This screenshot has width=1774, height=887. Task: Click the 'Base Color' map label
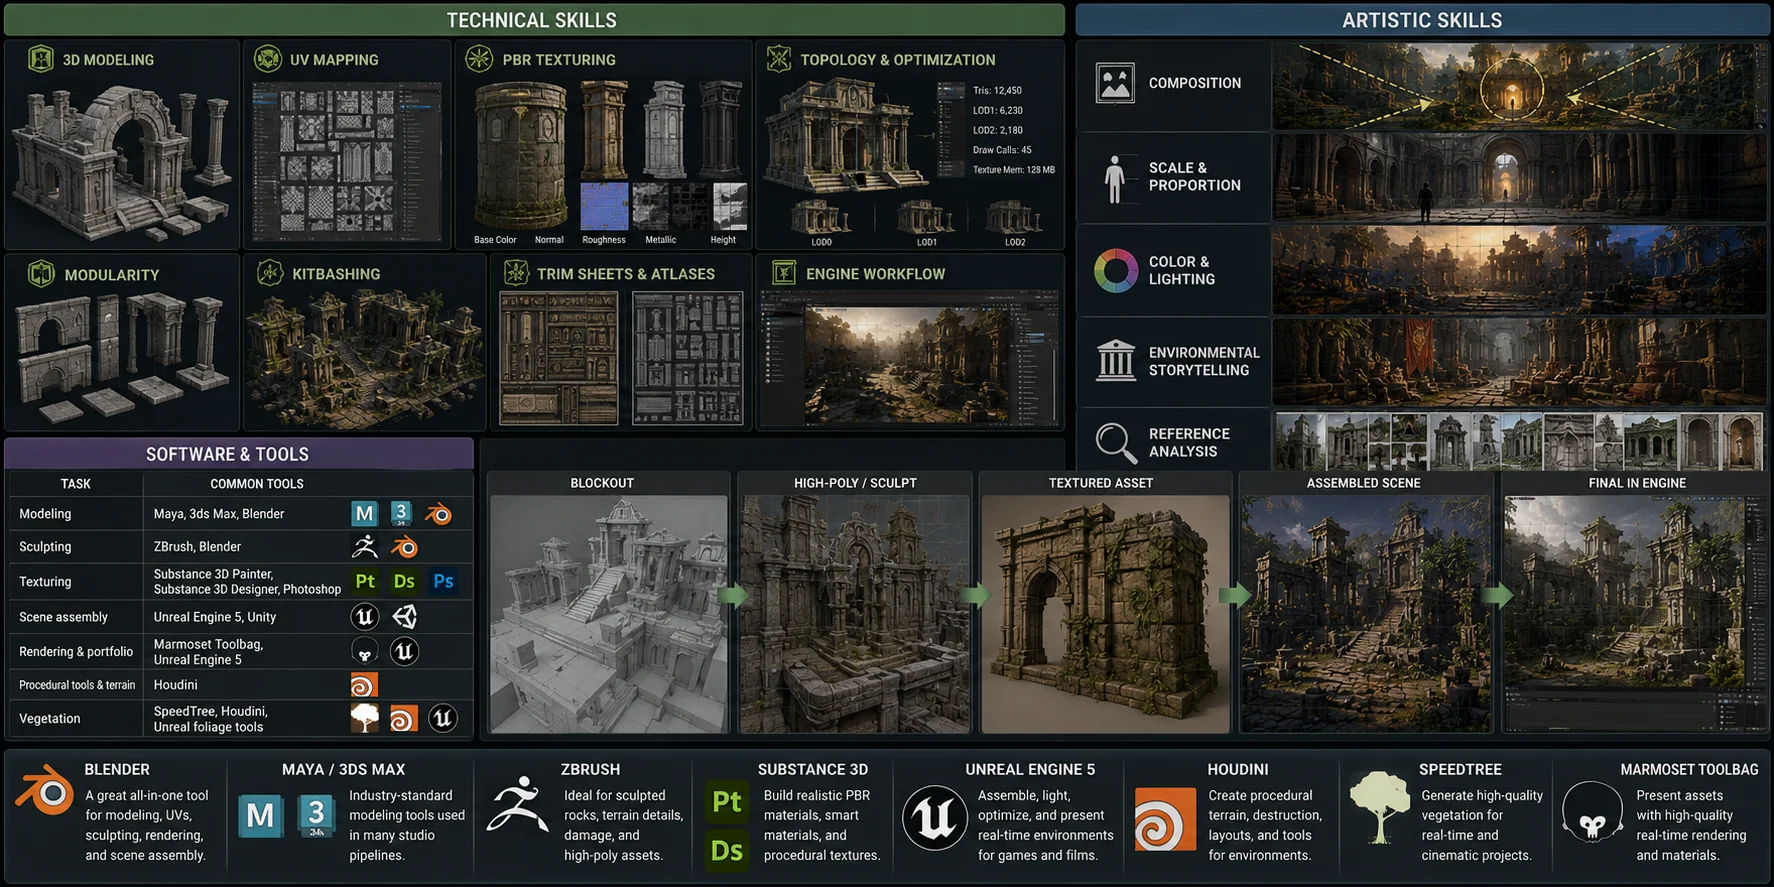(495, 240)
